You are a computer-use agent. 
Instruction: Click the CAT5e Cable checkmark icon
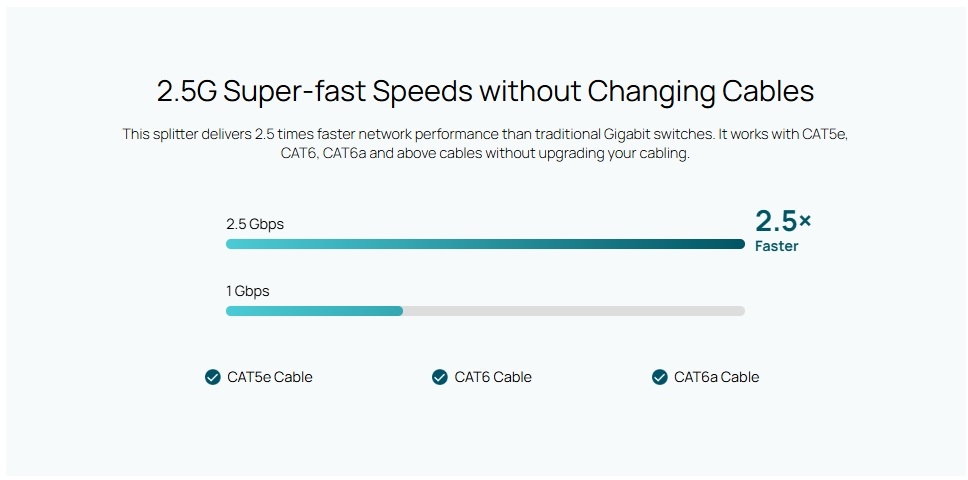point(212,377)
